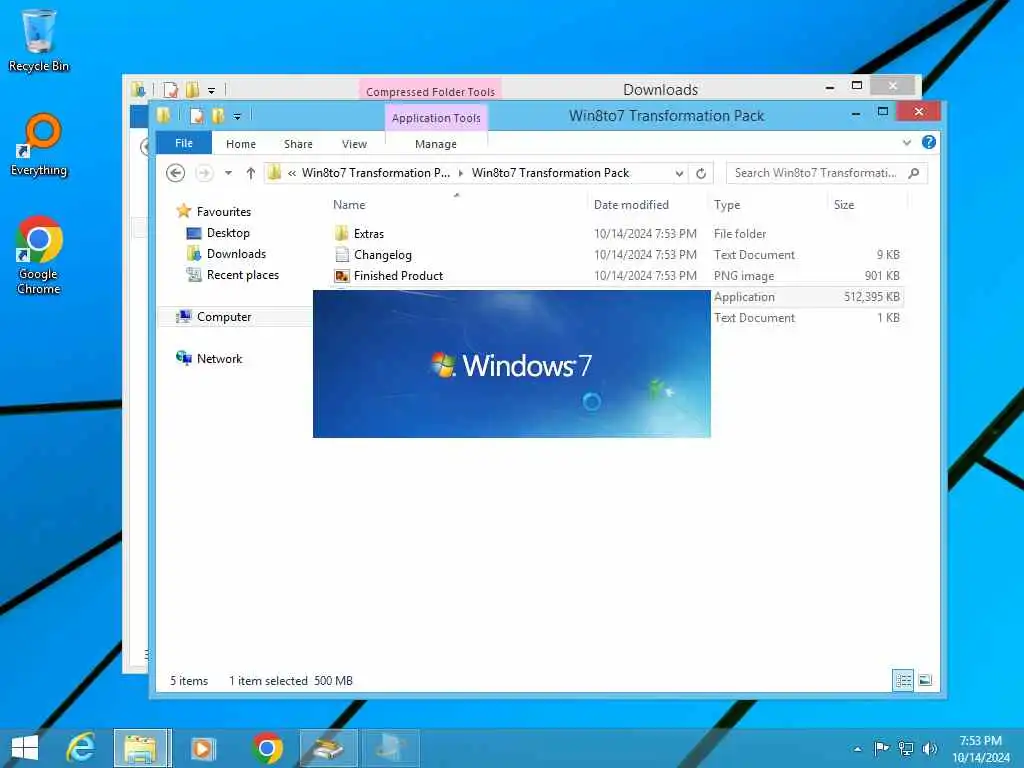Screen dimensions: 1024x768
Task: Click the forward navigation arrow
Action: click(x=204, y=173)
